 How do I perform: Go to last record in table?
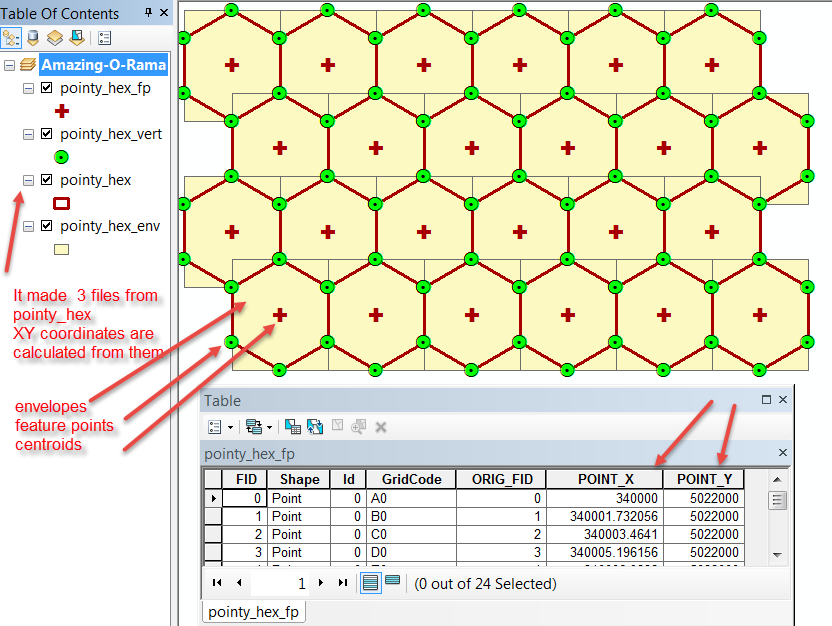343,582
